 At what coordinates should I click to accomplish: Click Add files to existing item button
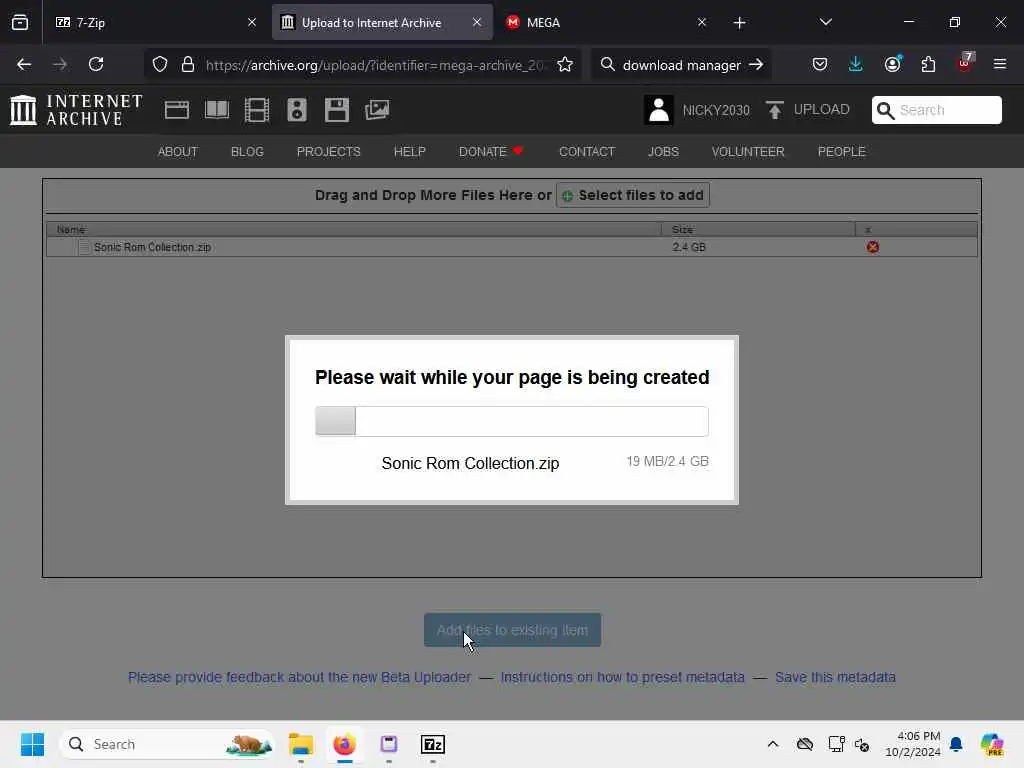coord(513,630)
